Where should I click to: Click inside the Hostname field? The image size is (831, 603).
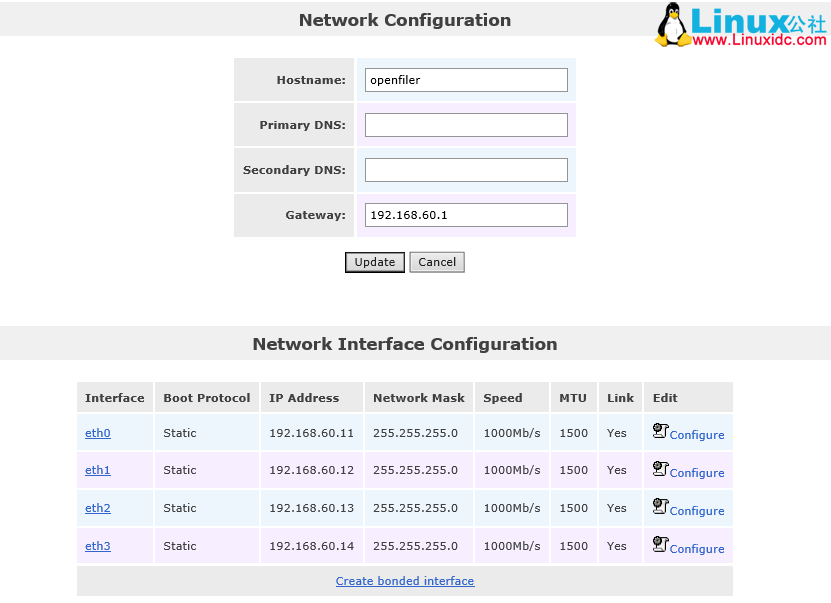[x=466, y=80]
